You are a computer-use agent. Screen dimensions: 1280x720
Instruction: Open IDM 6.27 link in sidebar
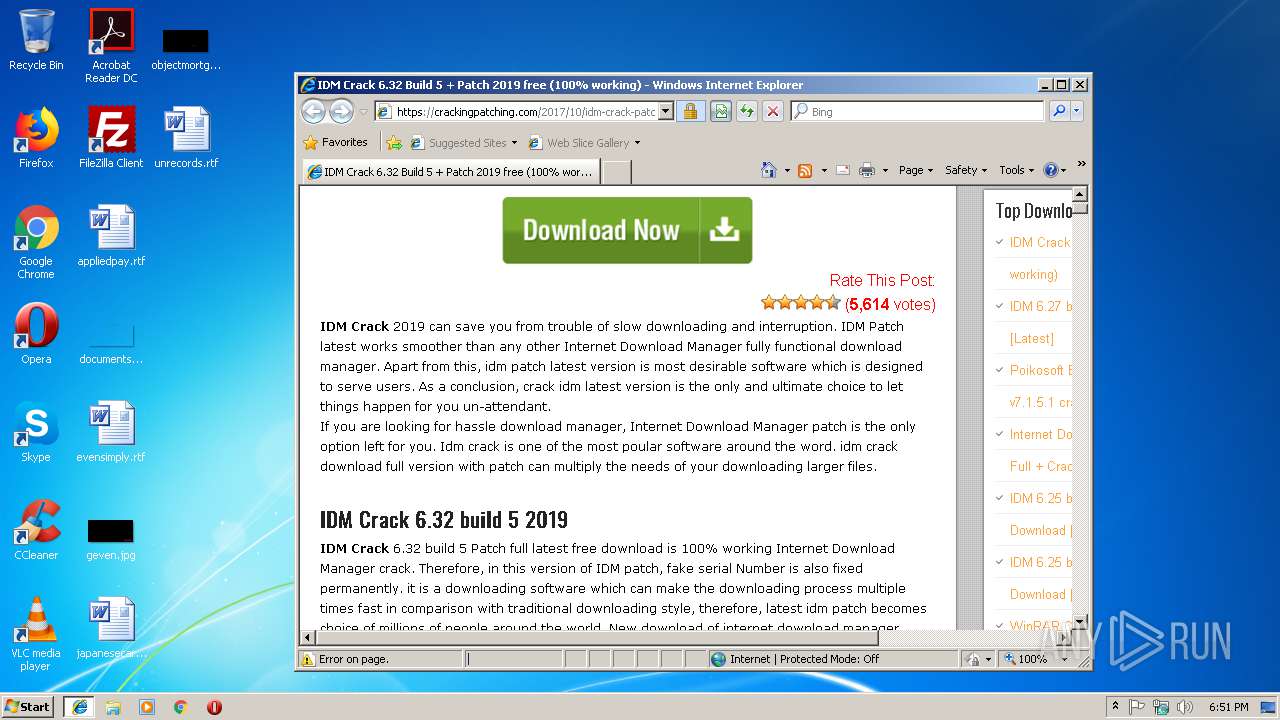pyautogui.click(x=1040, y=306)
